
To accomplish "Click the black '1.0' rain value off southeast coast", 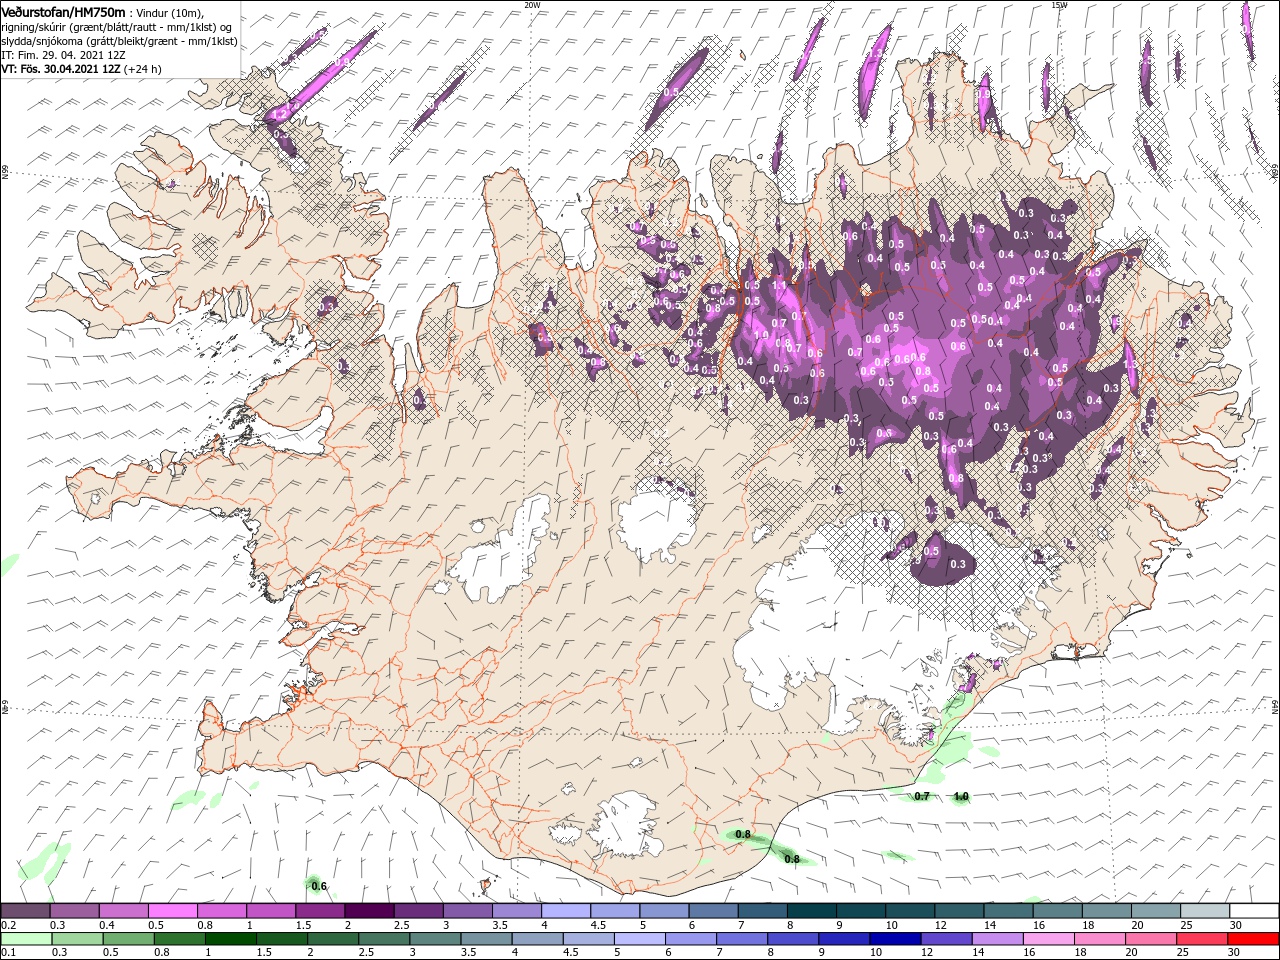I will coord(961,797).
